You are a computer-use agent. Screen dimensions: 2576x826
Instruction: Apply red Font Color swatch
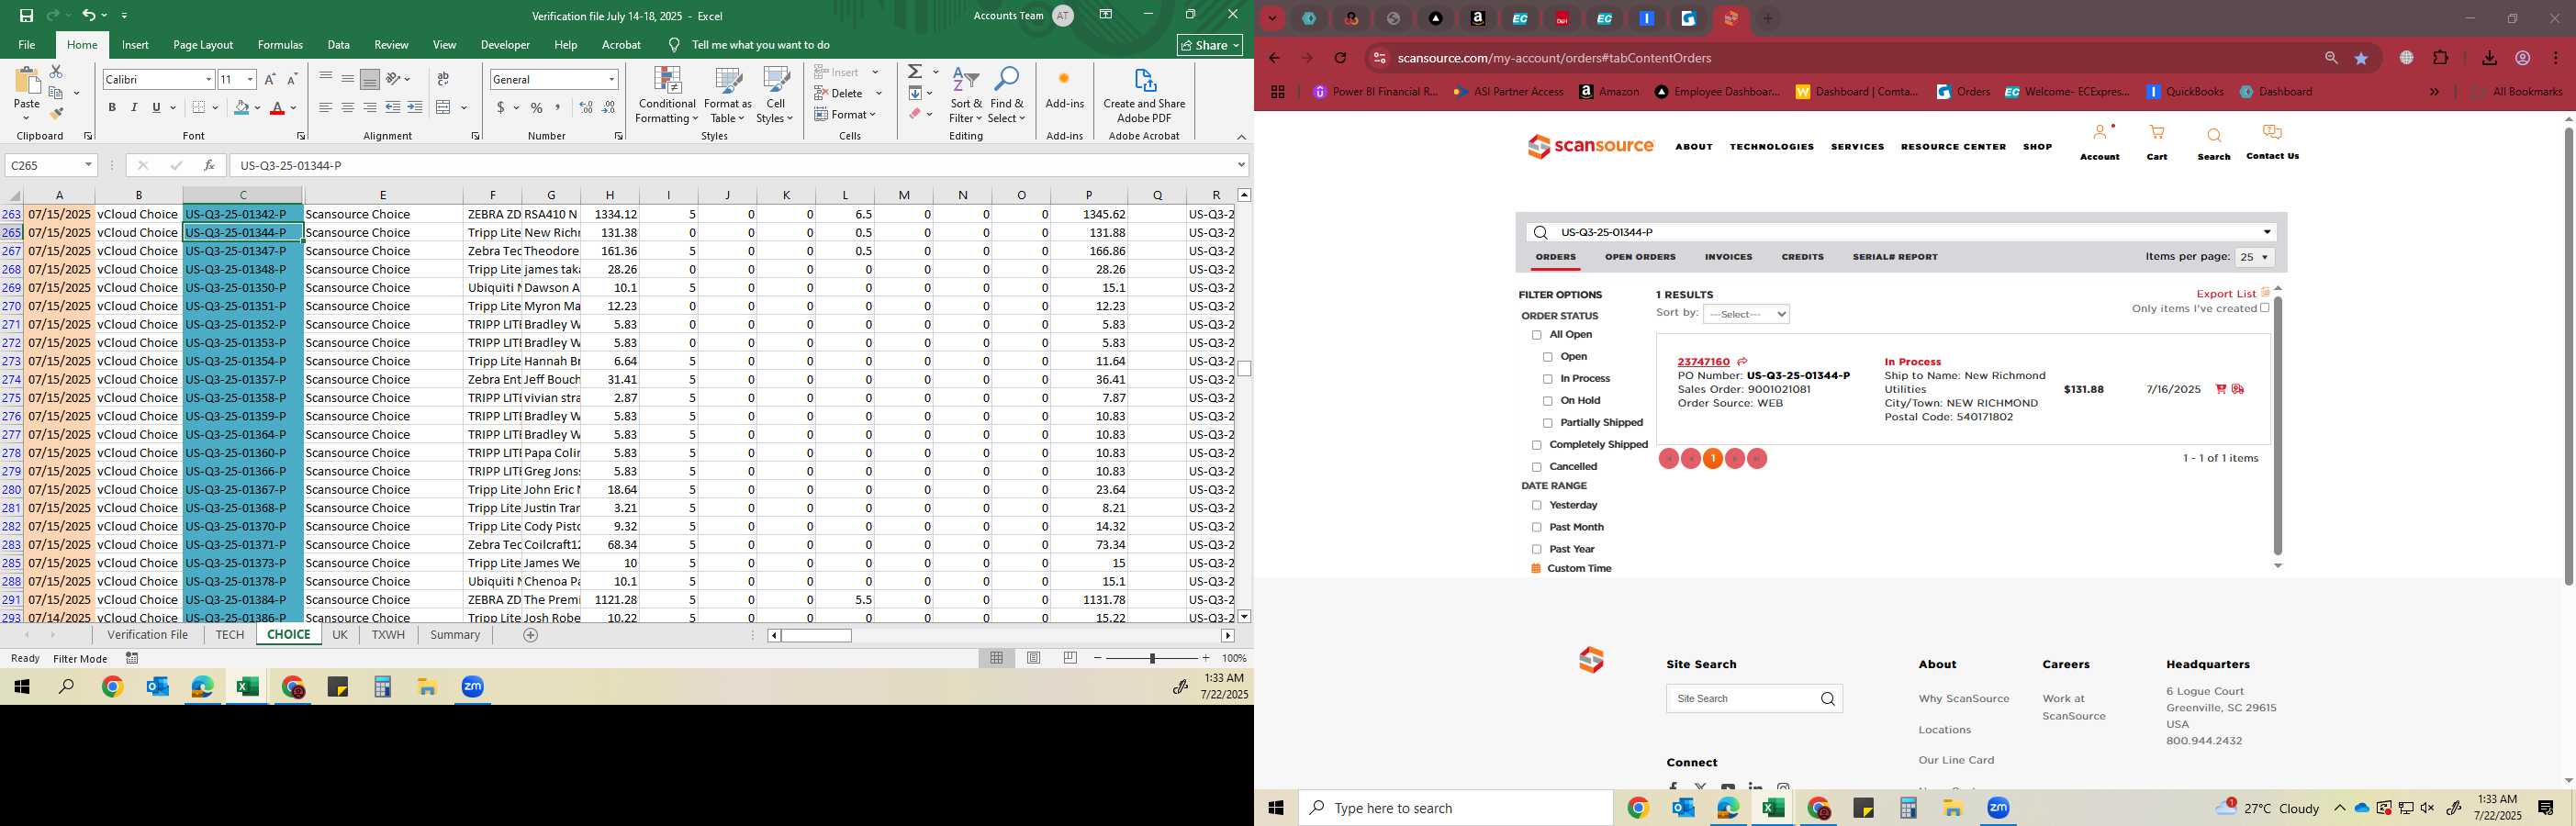coord(278,107)
